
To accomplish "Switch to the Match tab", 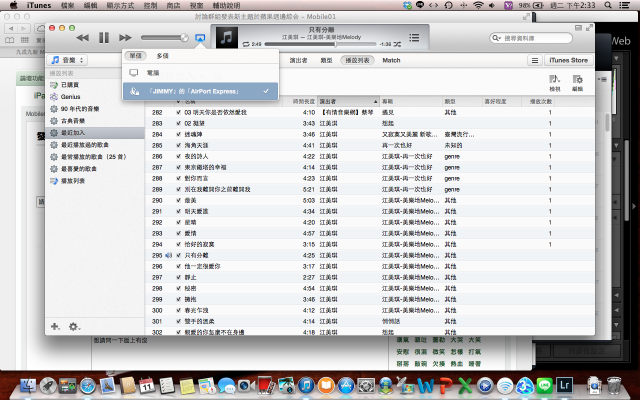I will click(x=391, y=60).
